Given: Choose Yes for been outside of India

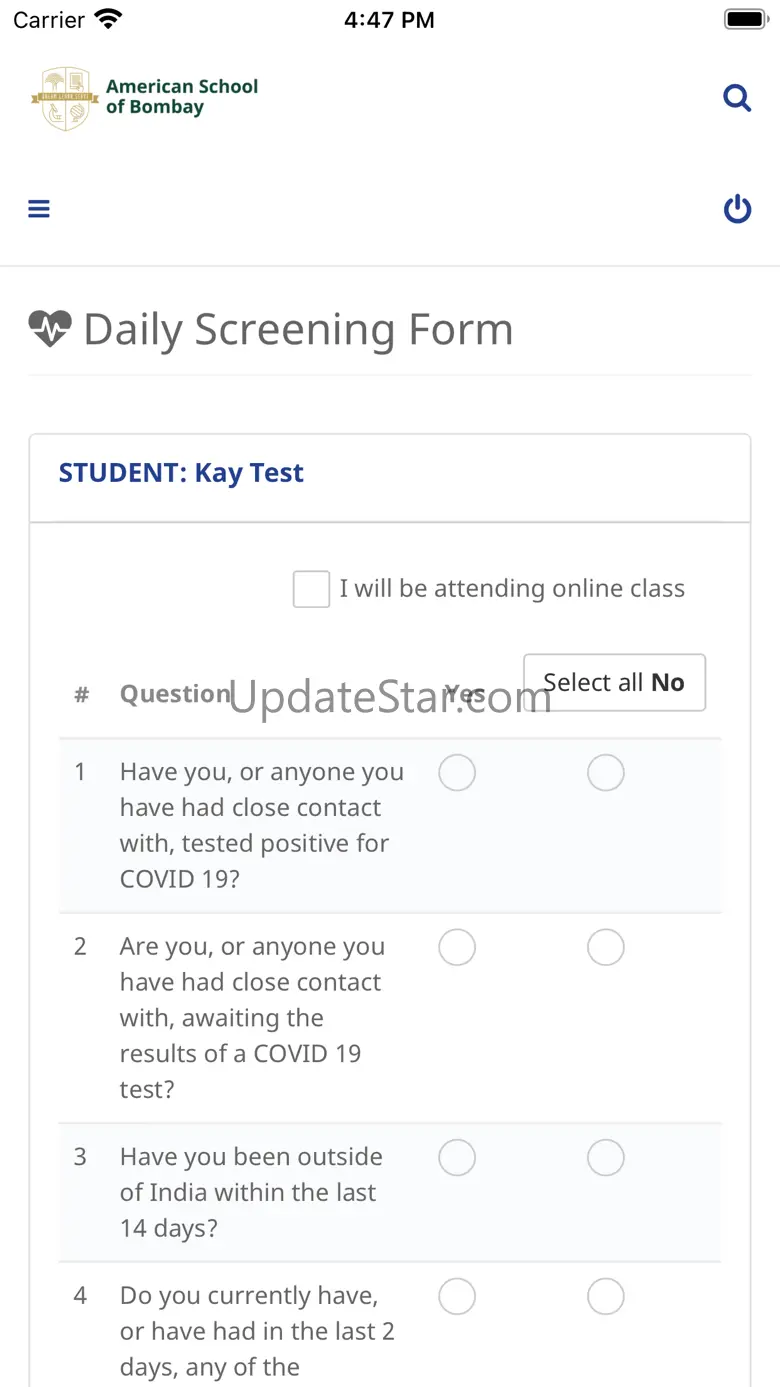Looking at the screenshot, I should click(x=457, y=1157).
